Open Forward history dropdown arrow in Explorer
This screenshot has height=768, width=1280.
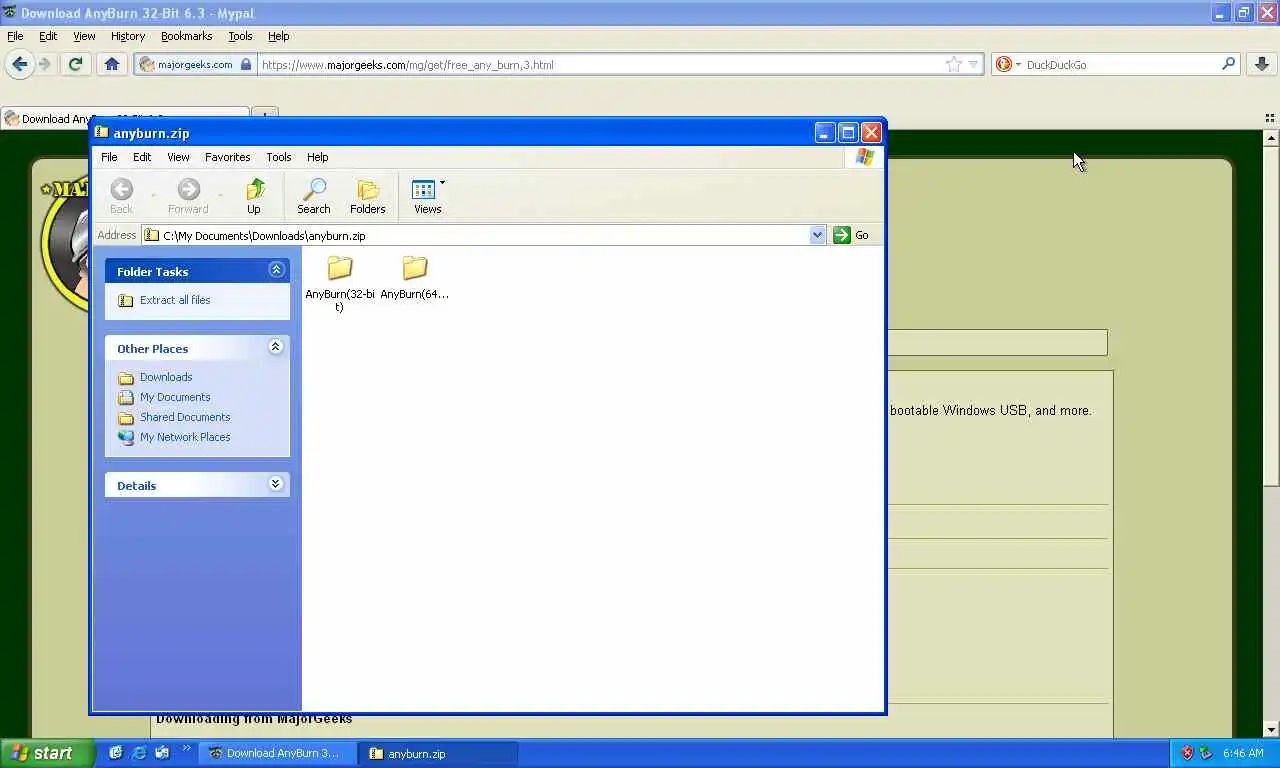[220, 195]
